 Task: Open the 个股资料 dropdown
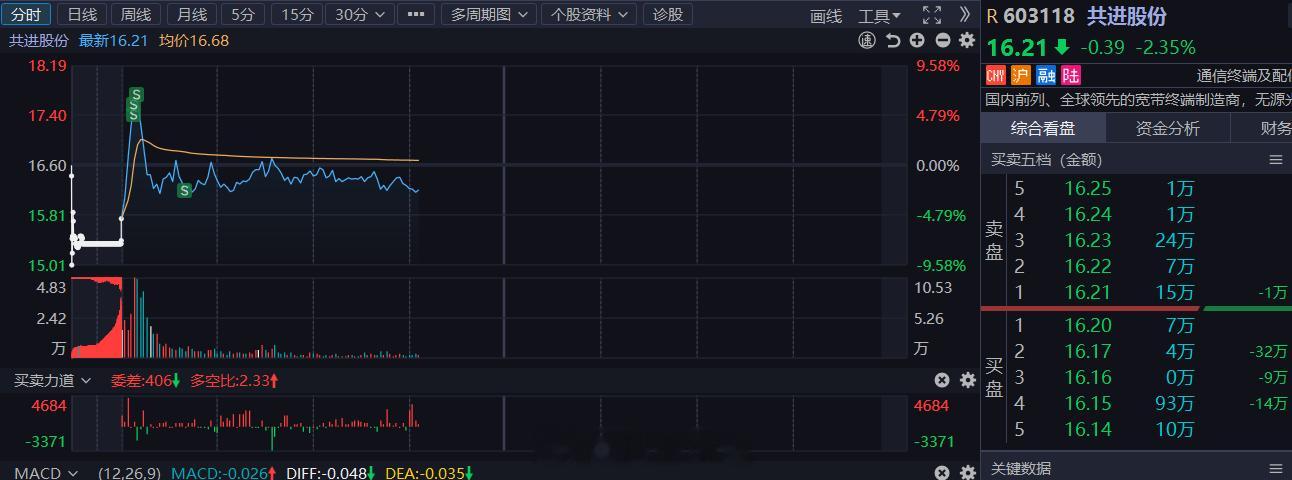589,14
